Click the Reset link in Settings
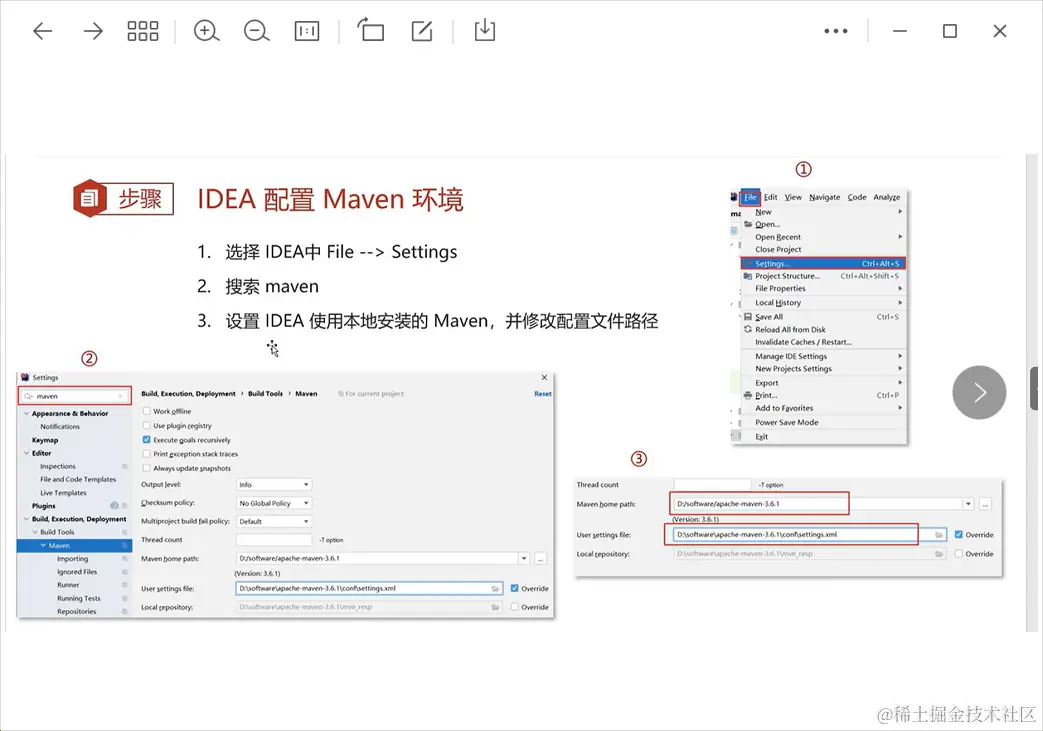Viewport: 1043px width, 731px height. (x=543, y=394)
